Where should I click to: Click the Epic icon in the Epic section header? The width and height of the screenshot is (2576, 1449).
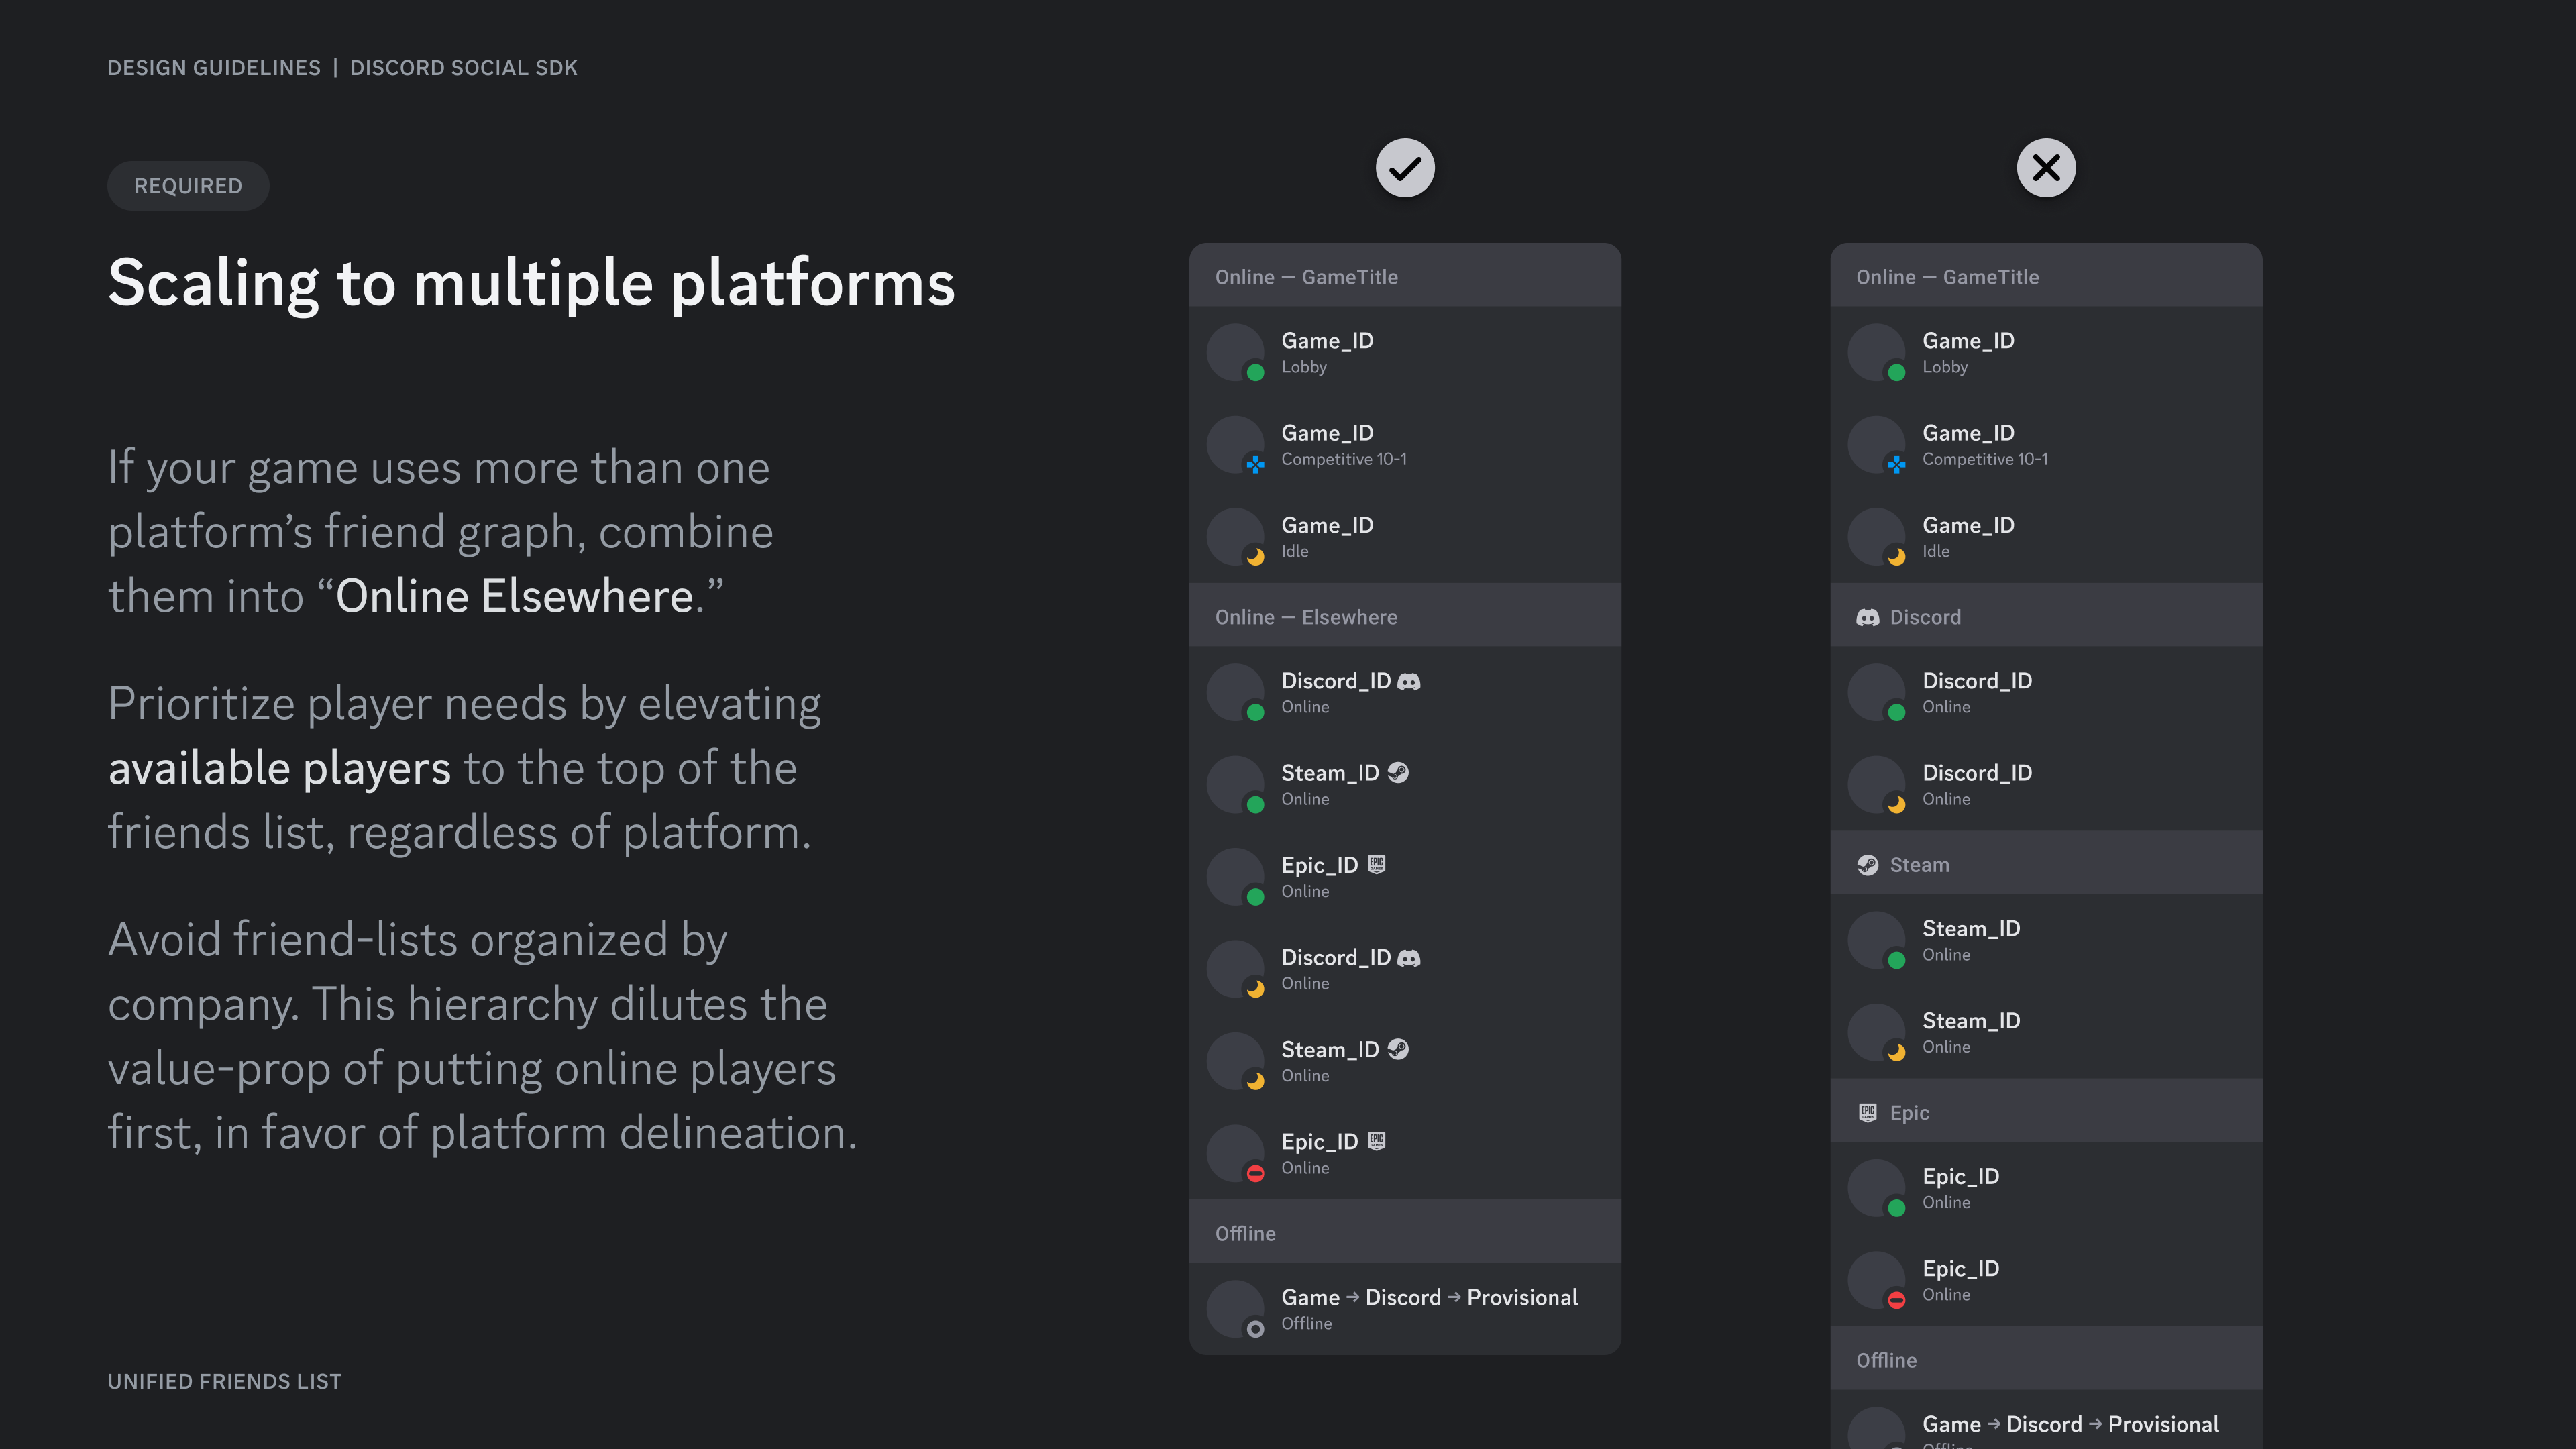click(x=1869, y=1111)
